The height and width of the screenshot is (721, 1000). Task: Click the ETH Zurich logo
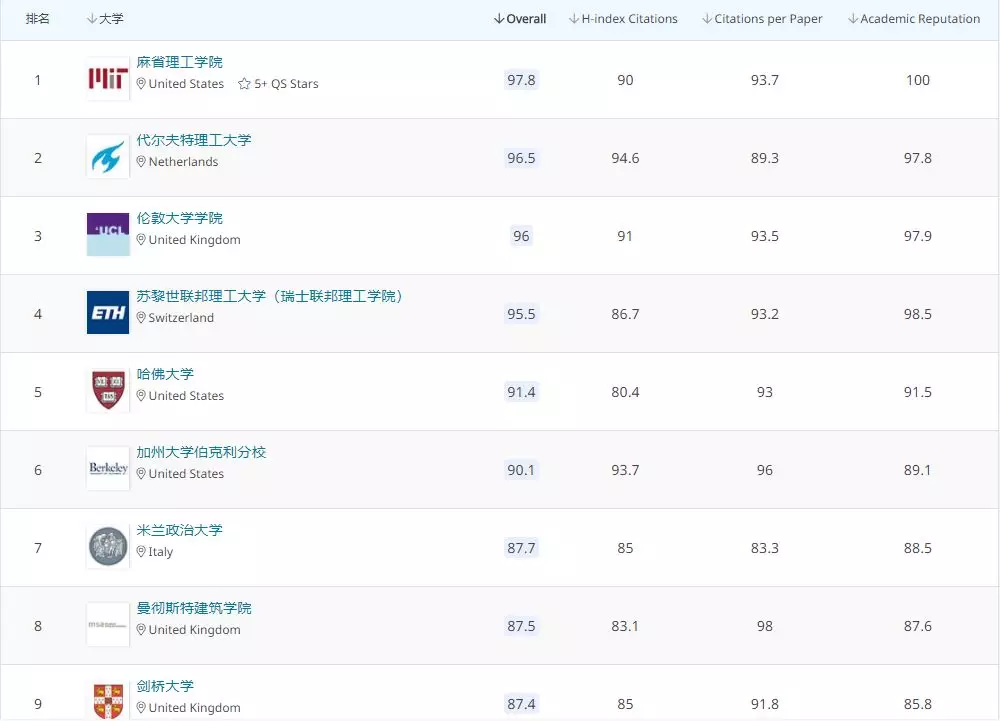tap(107, 313)
